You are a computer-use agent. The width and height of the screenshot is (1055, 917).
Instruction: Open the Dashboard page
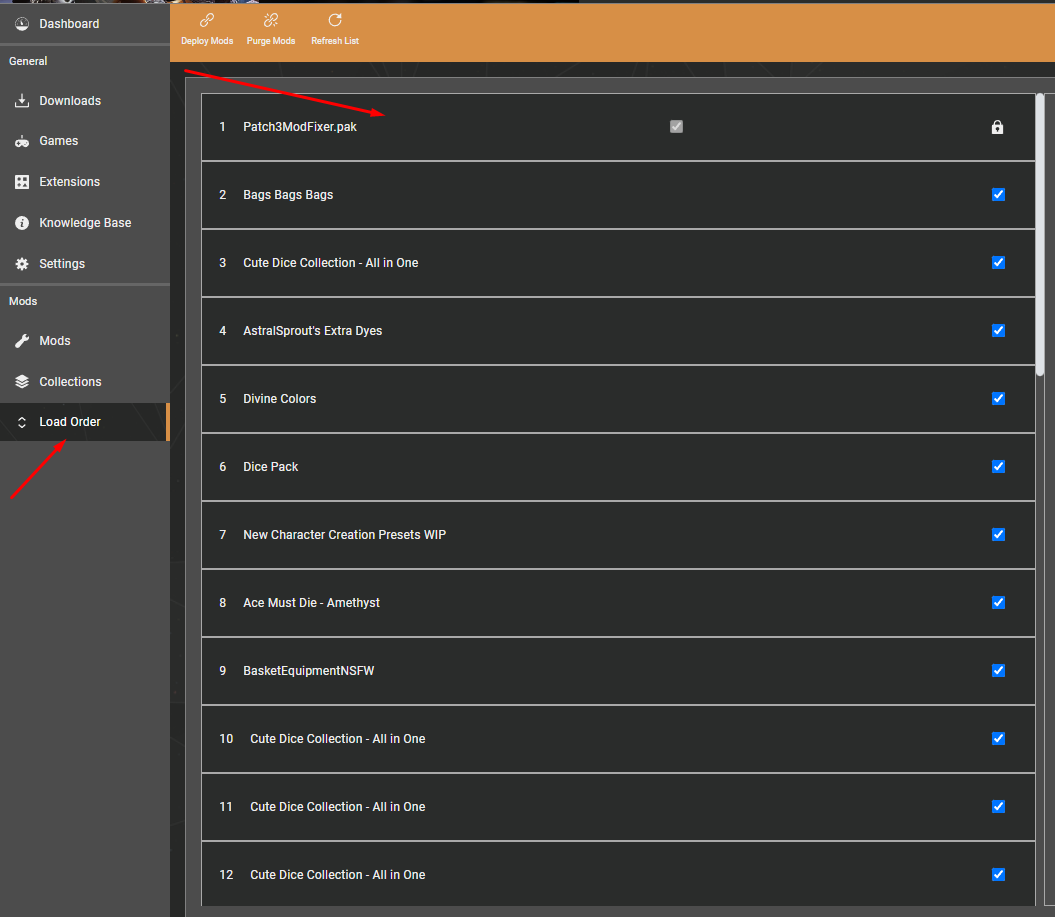85,24
